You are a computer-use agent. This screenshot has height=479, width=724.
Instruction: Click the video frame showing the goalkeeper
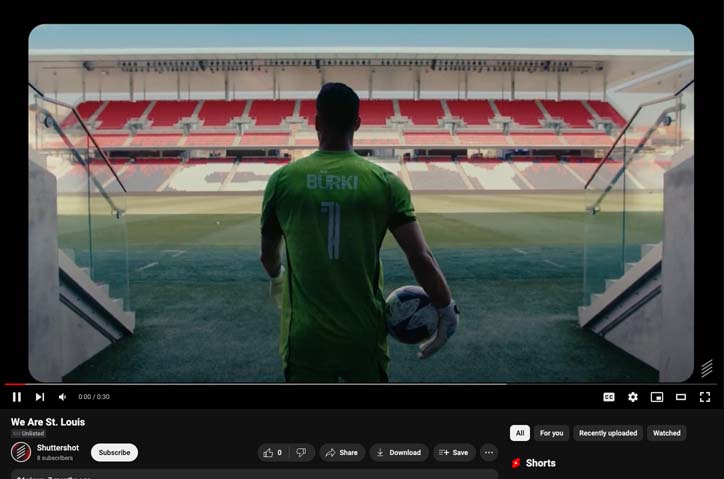click(x=361, y=203)
